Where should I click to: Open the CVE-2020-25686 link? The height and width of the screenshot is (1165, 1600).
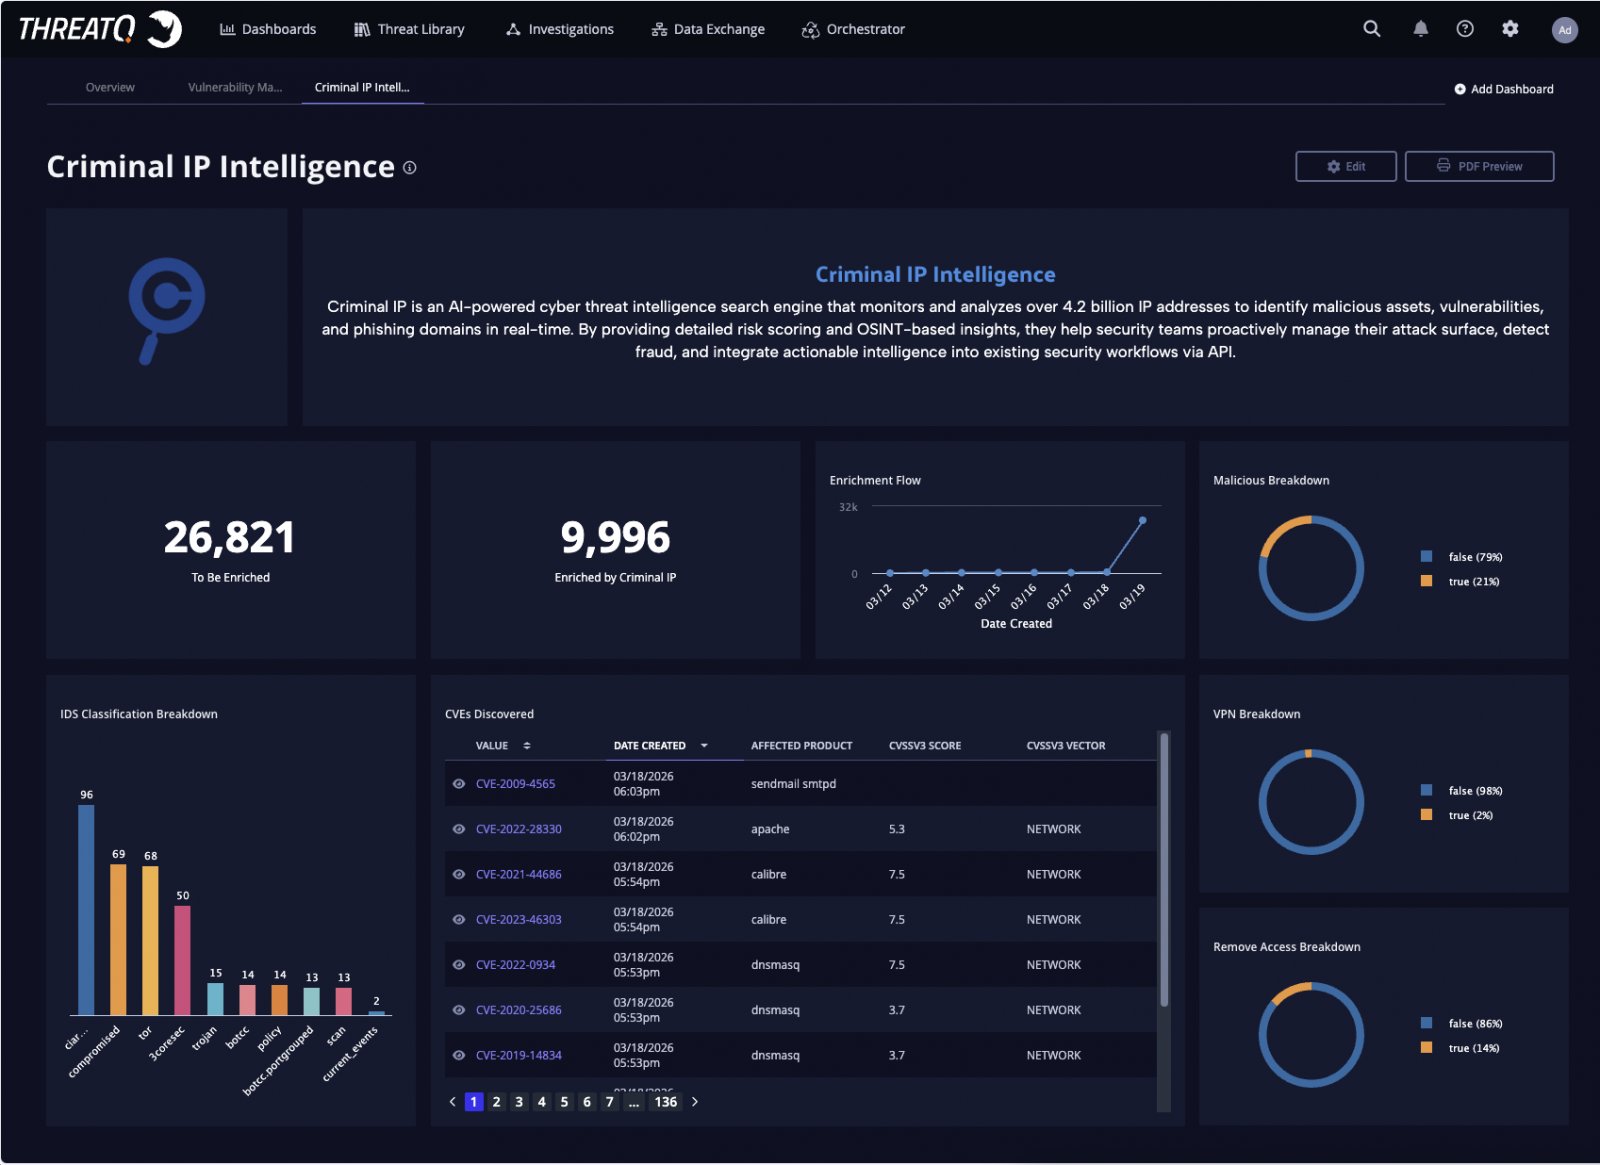click(519, 1010)
